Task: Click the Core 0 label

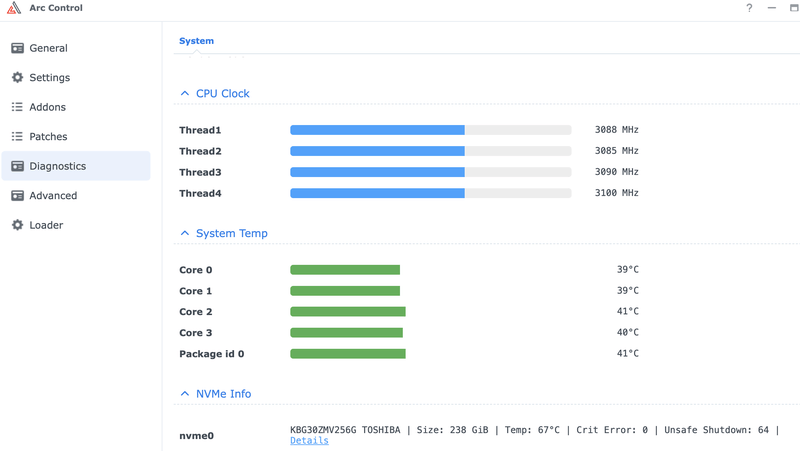Action: (195, 270)
